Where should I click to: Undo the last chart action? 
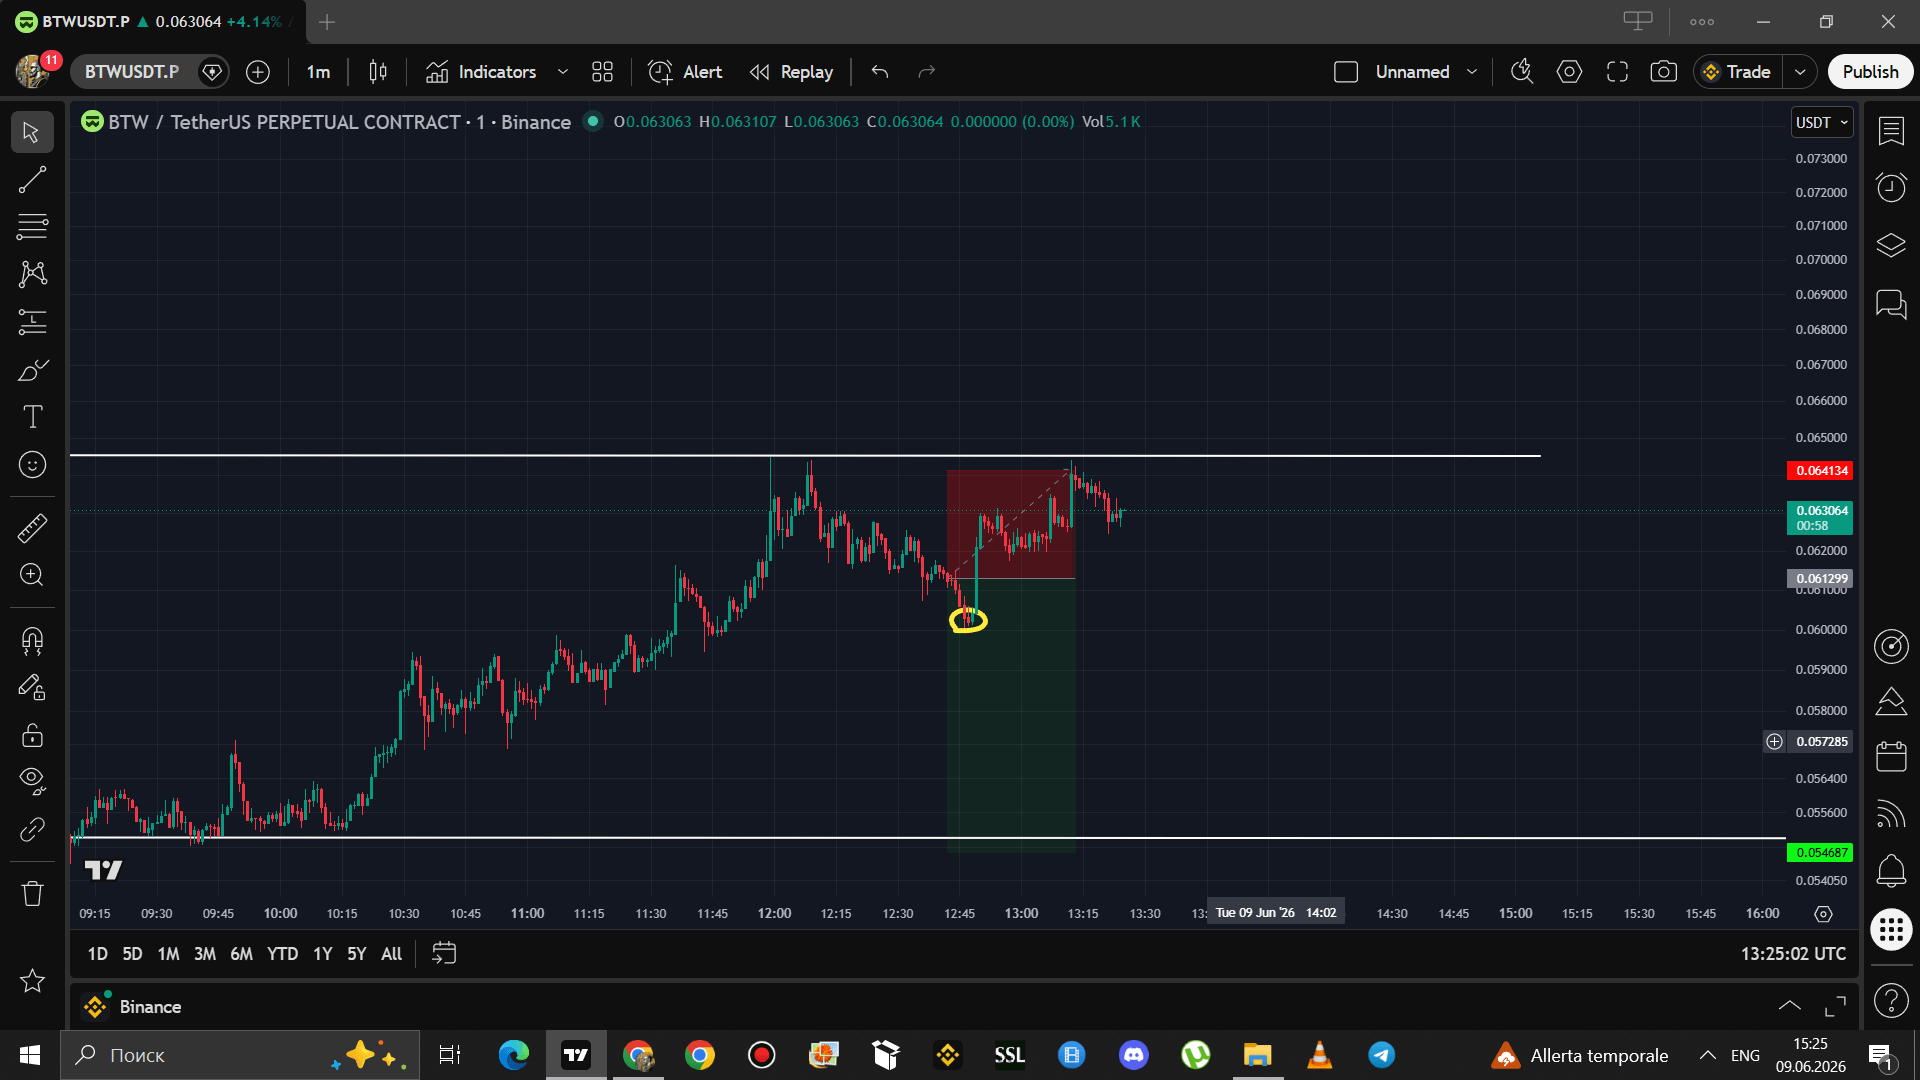[x=880, y=72]
